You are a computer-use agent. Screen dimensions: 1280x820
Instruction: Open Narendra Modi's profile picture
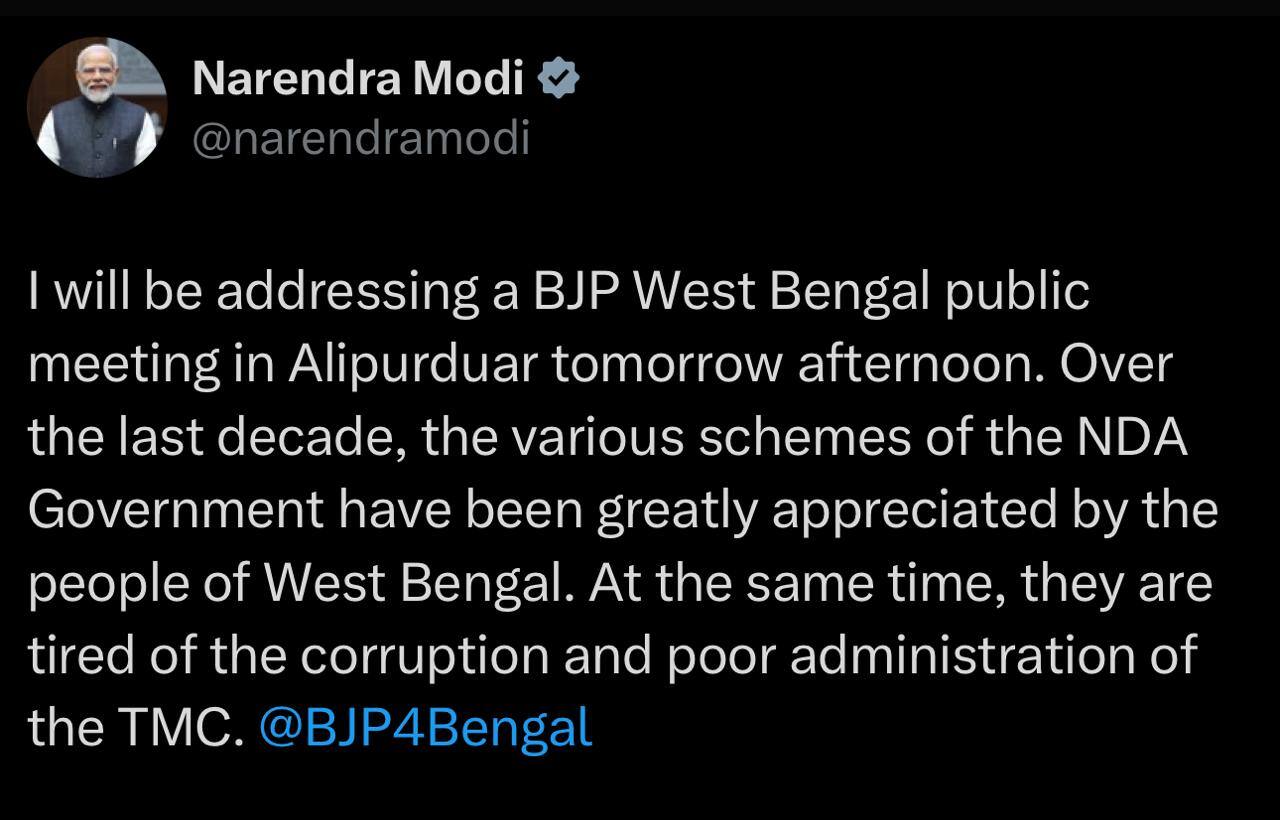click(96, 107)
